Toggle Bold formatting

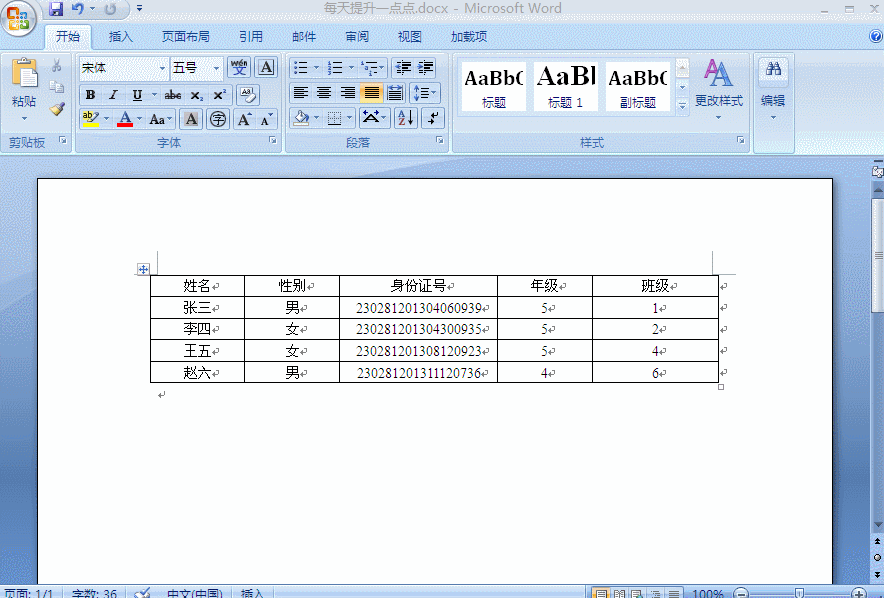90,95
